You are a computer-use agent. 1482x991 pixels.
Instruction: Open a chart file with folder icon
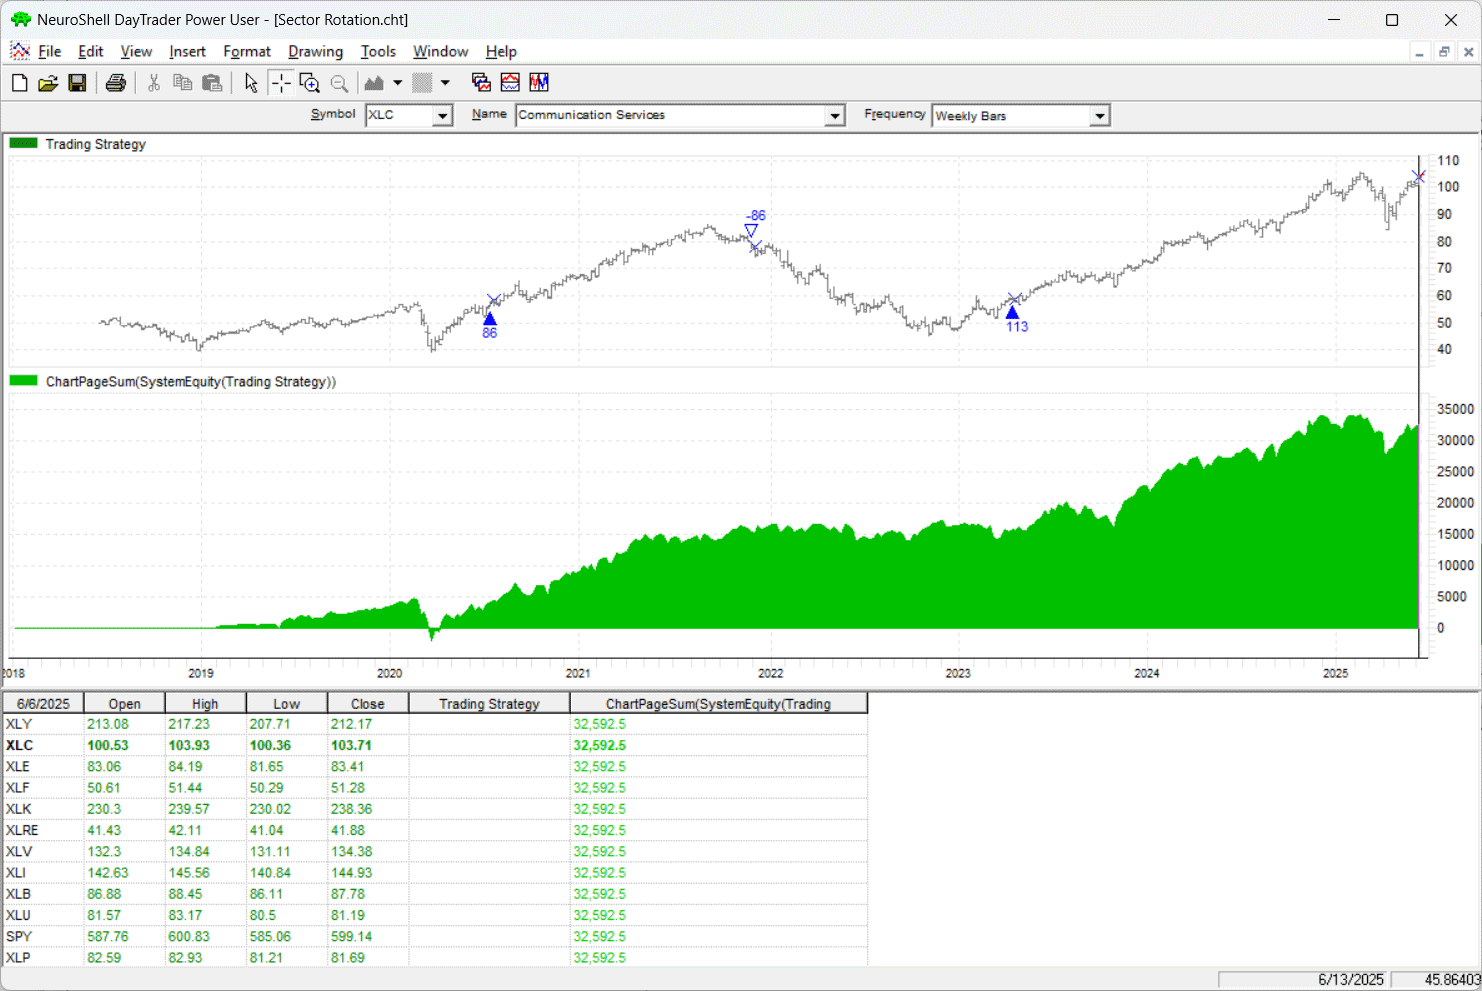pos(48,83)
